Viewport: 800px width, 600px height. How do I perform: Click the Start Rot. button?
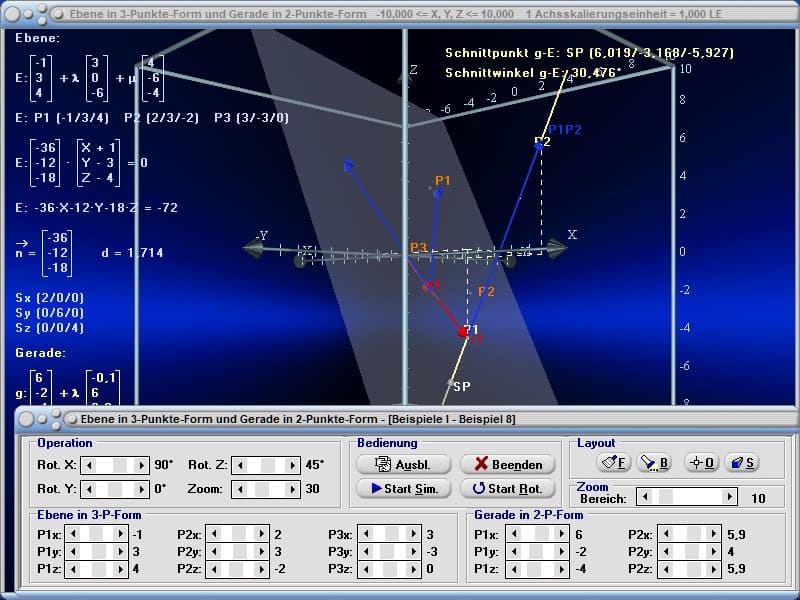(x=508, y=488)
